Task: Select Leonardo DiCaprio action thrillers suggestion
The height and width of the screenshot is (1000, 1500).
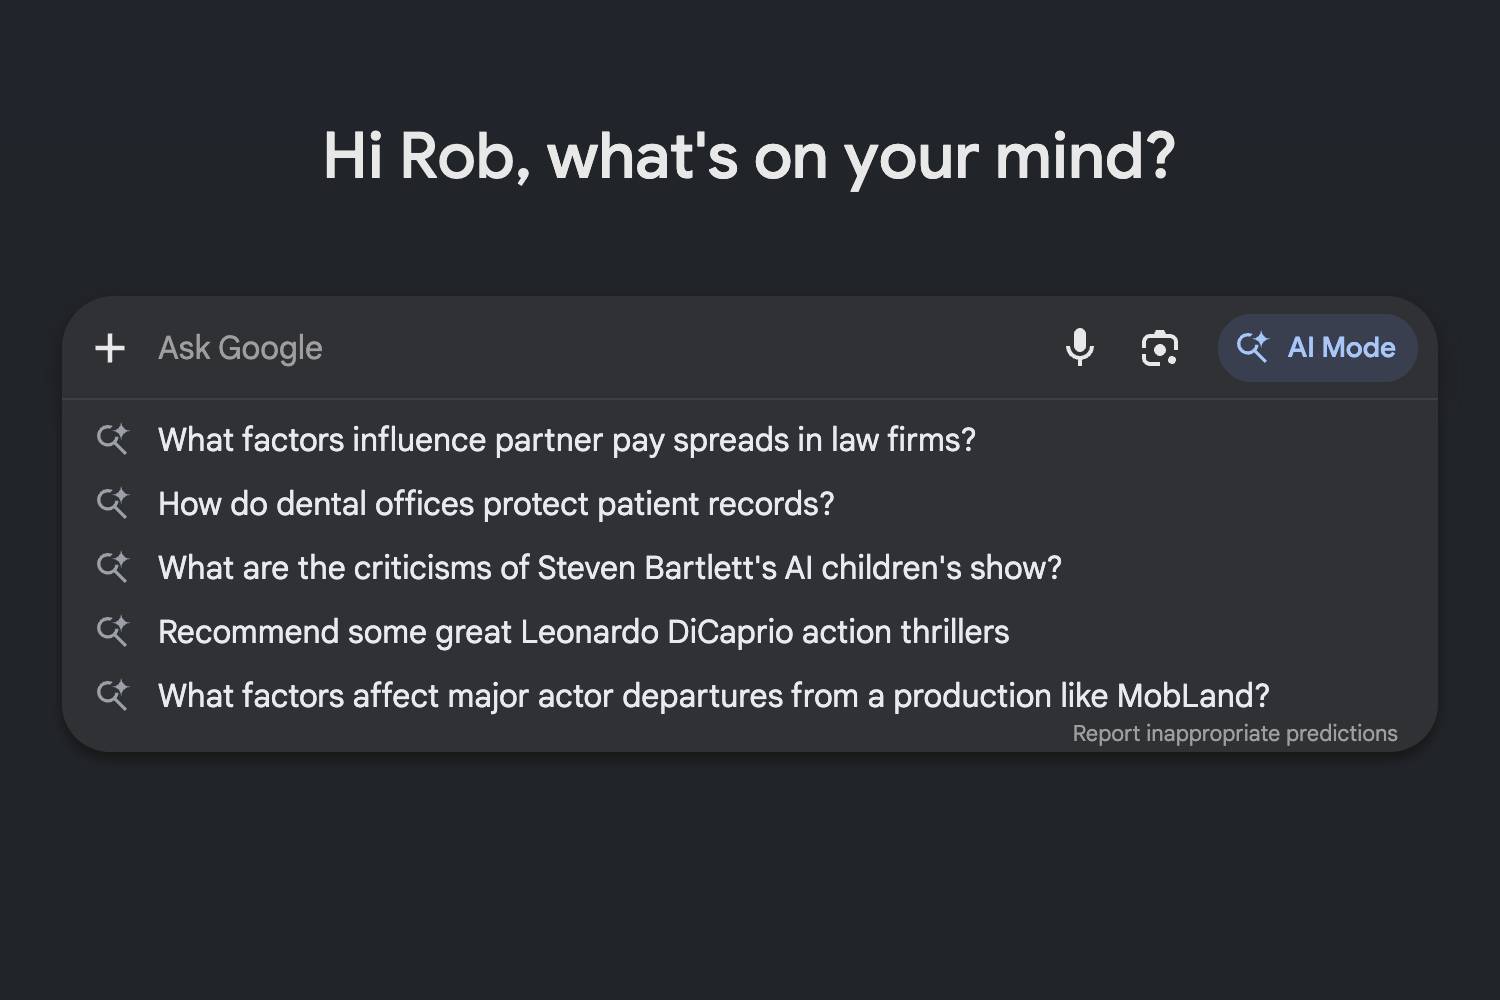Action: tap(584, 632)
